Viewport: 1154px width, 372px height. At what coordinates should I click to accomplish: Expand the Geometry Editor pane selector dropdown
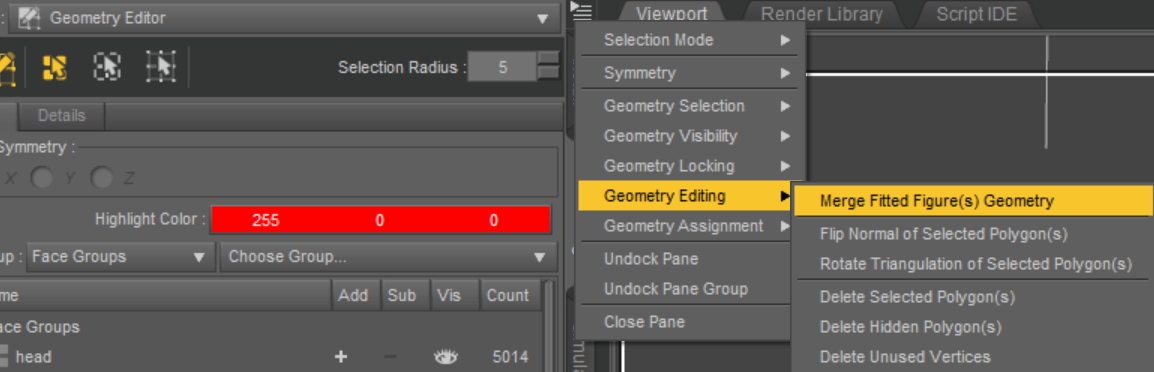click(284, 18)
